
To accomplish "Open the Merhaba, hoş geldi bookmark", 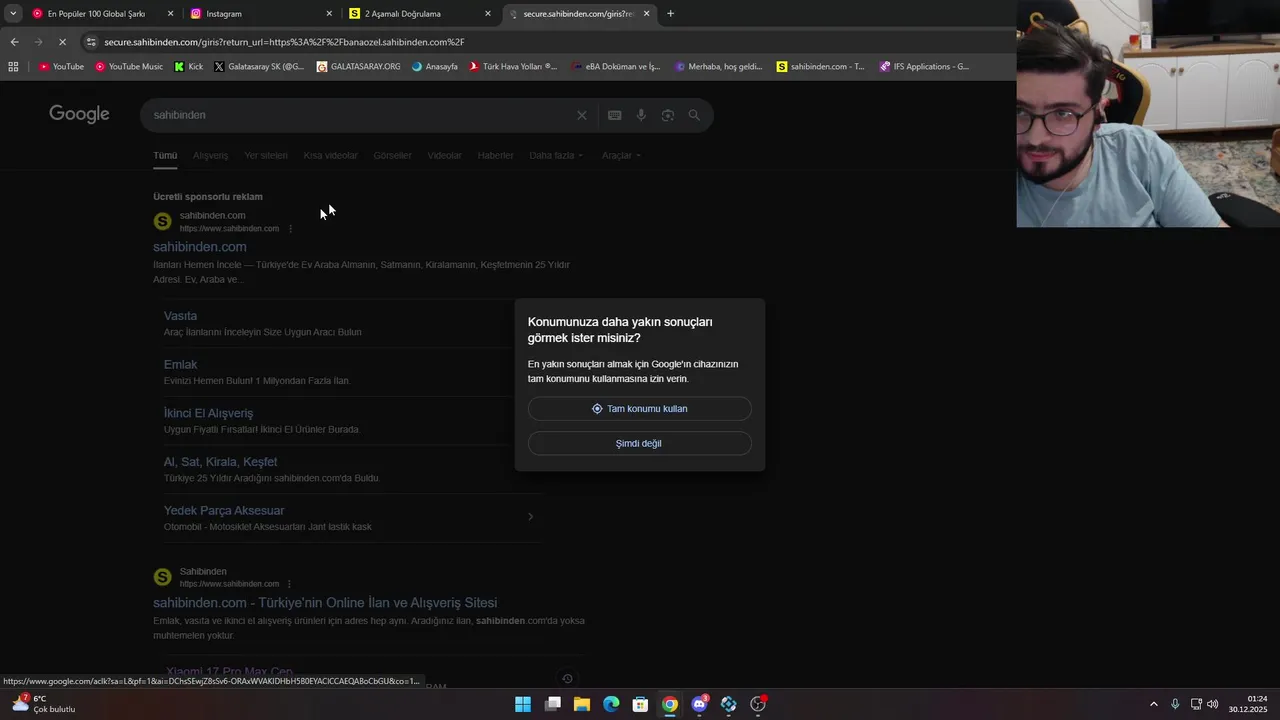I will pyautogui.click(x=719, y=67).
